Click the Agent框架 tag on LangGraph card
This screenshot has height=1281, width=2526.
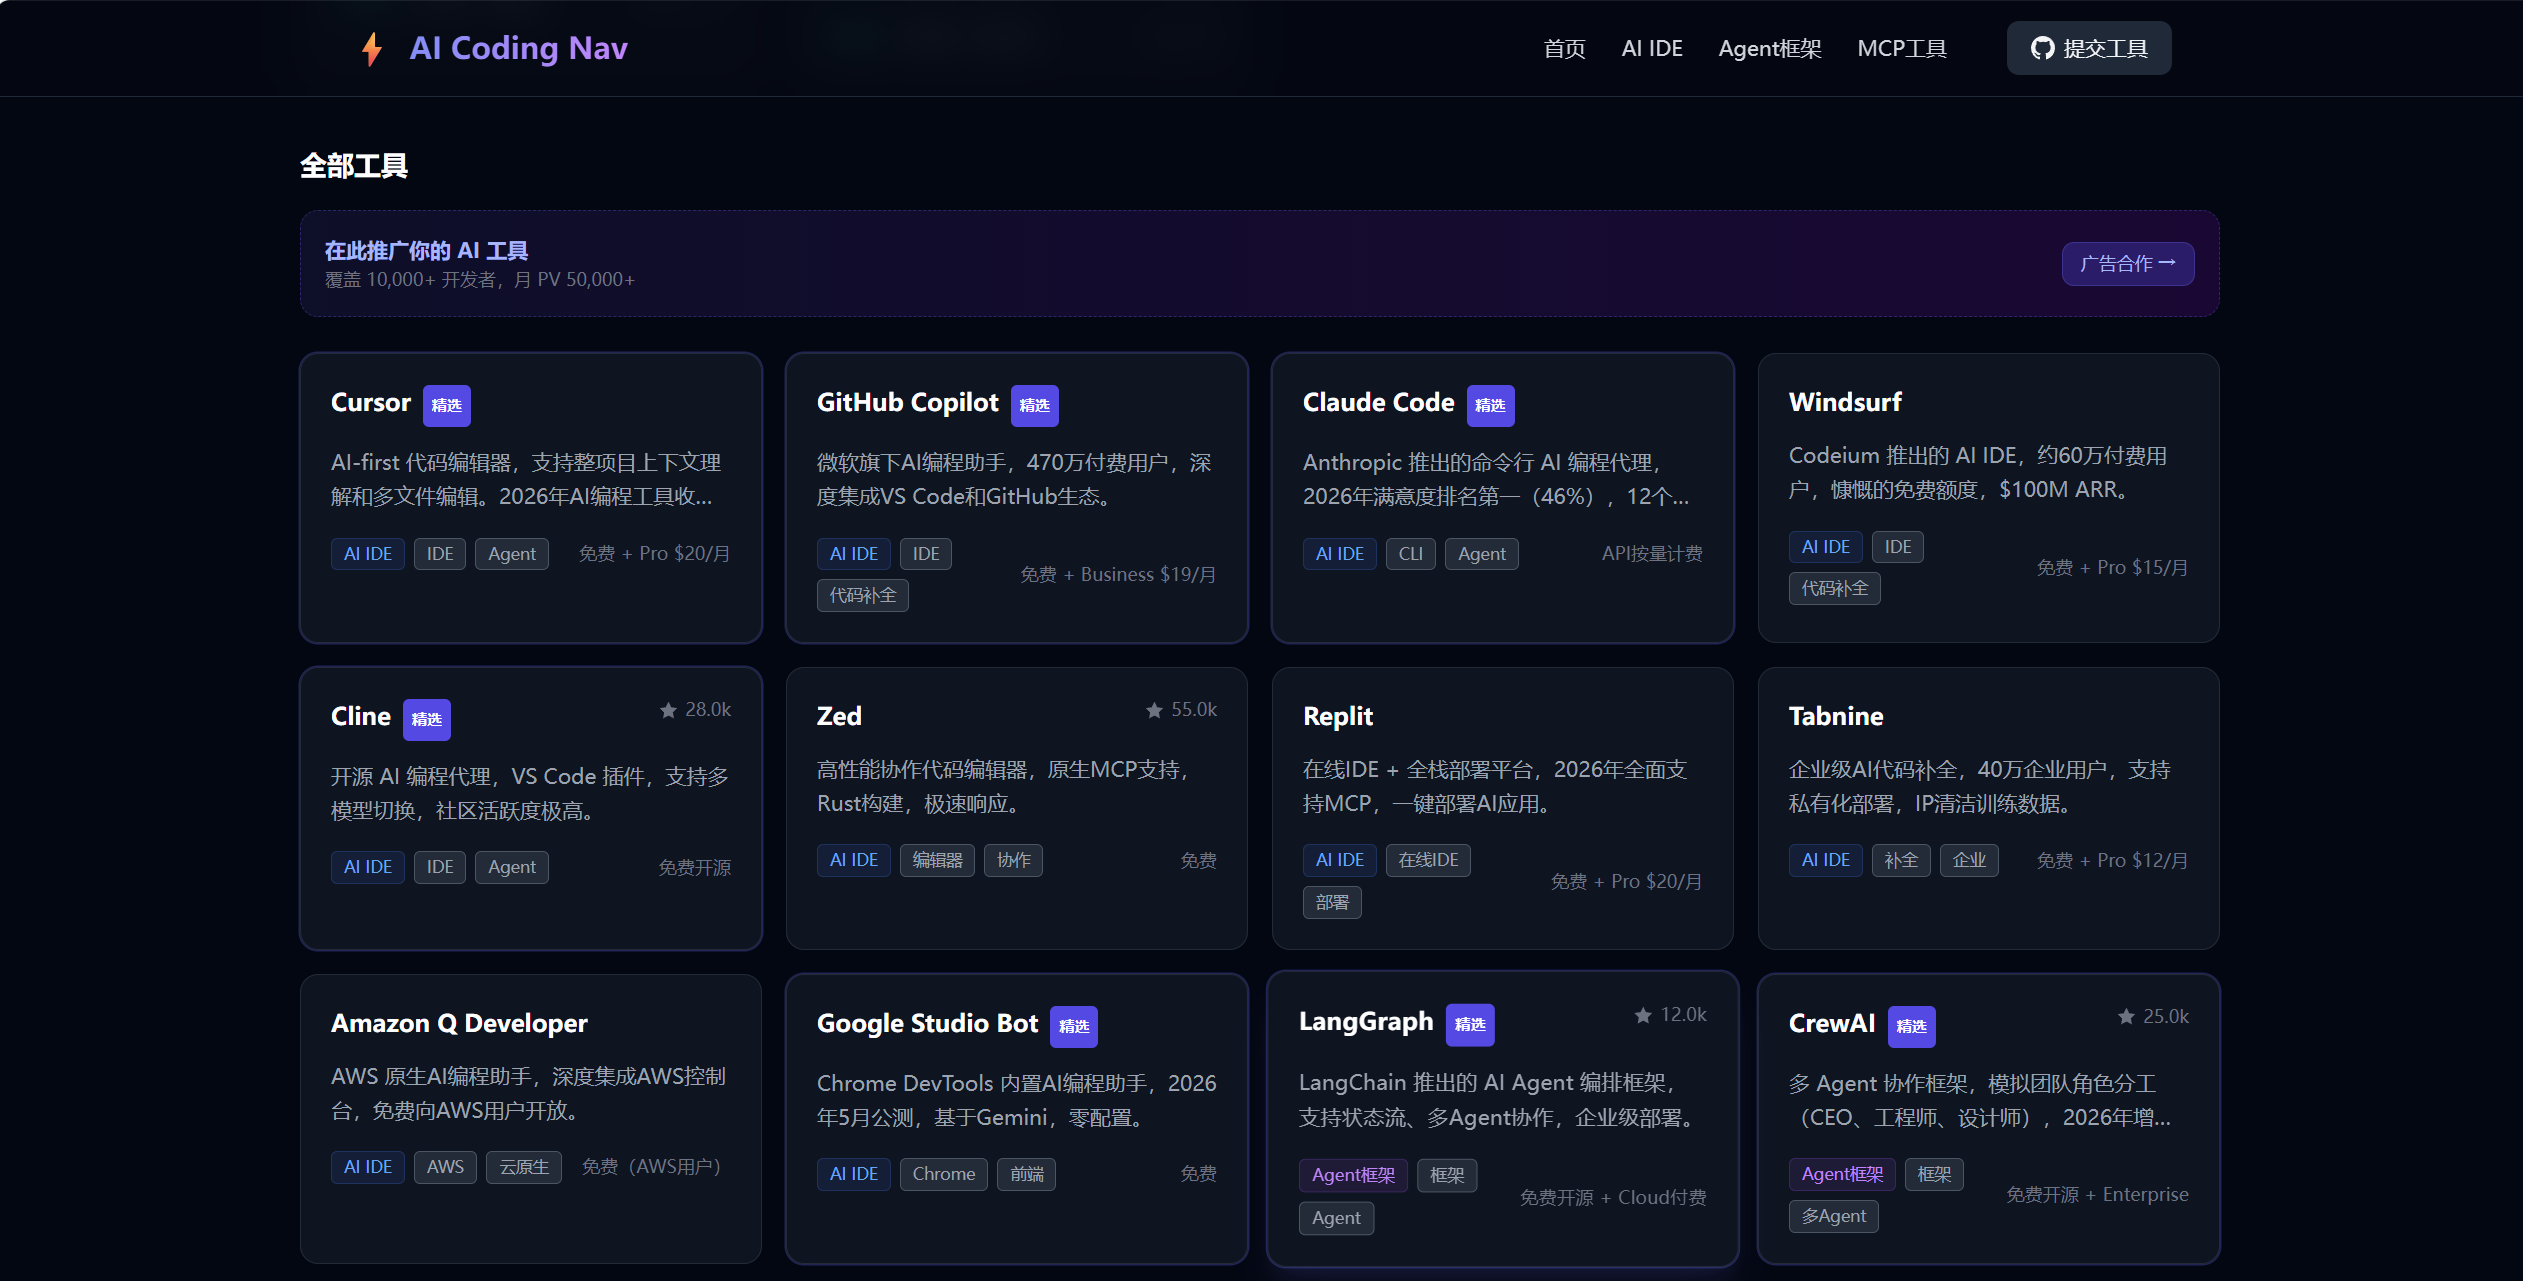point(1353,1176)
